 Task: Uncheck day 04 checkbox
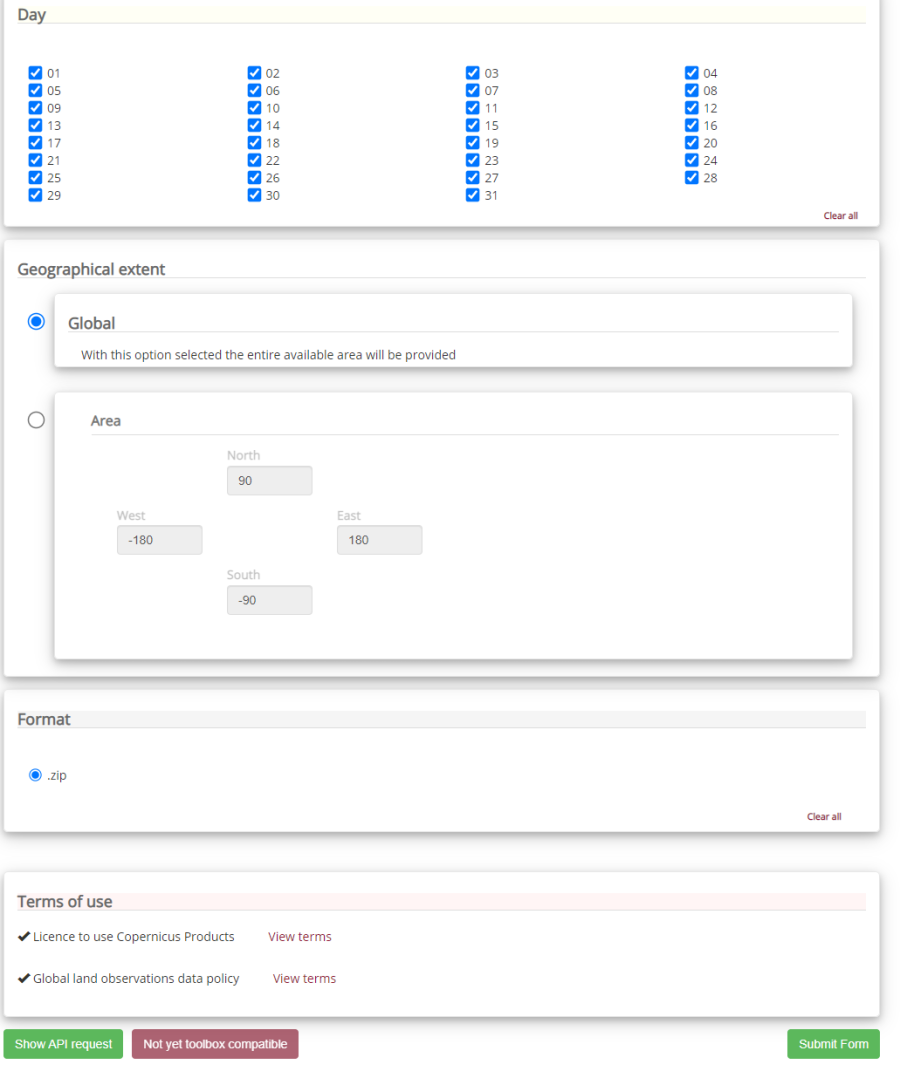click(x=692, y=73)
